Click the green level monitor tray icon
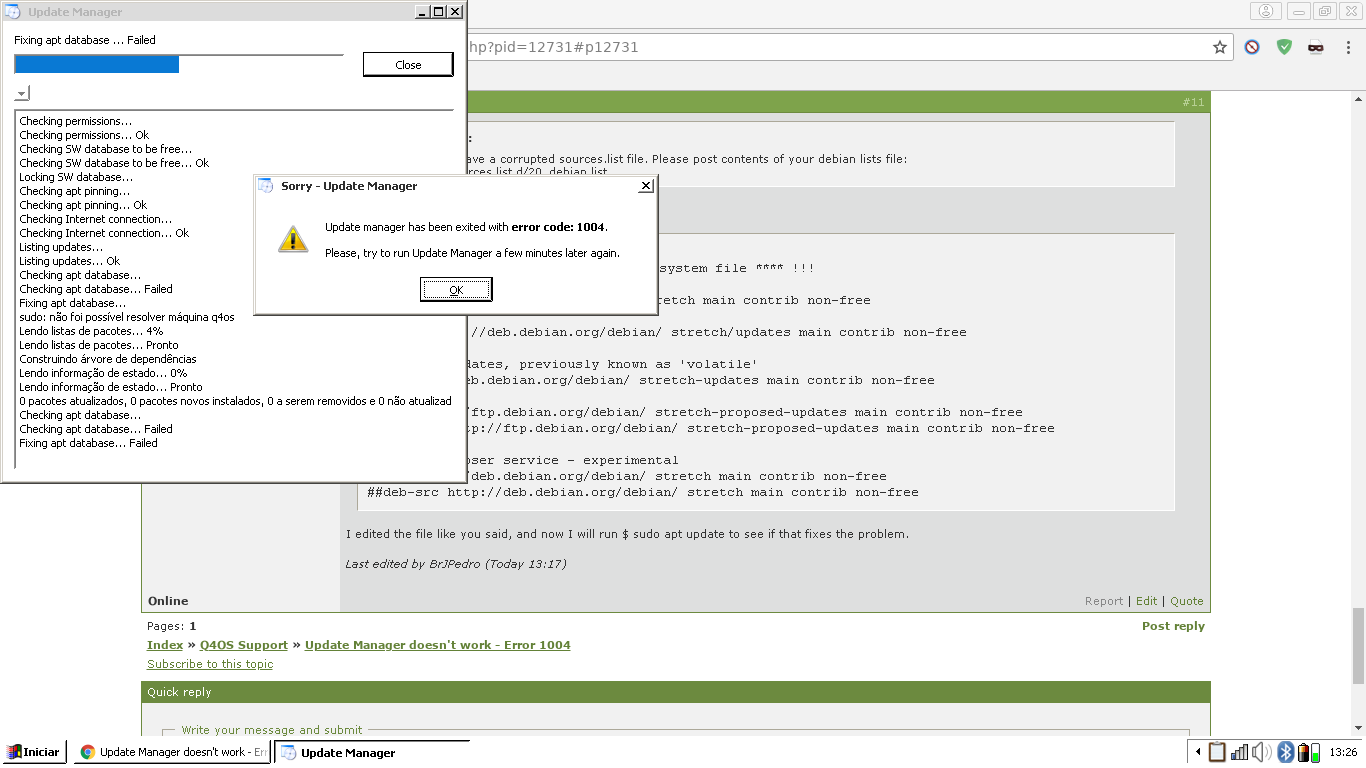 [1316, 752]
